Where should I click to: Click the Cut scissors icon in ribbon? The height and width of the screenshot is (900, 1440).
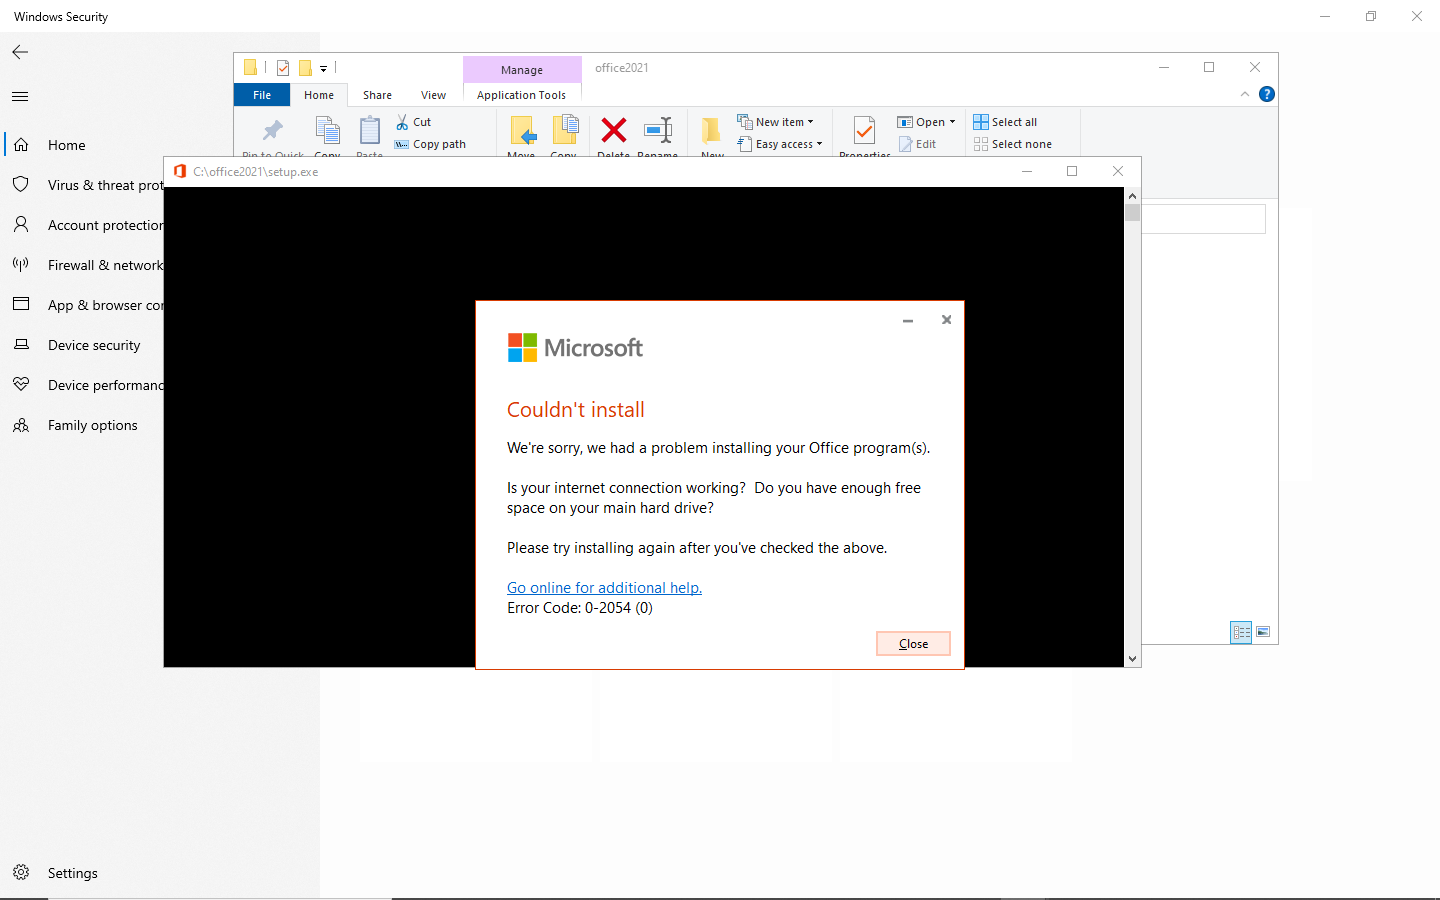click(402, 122)
